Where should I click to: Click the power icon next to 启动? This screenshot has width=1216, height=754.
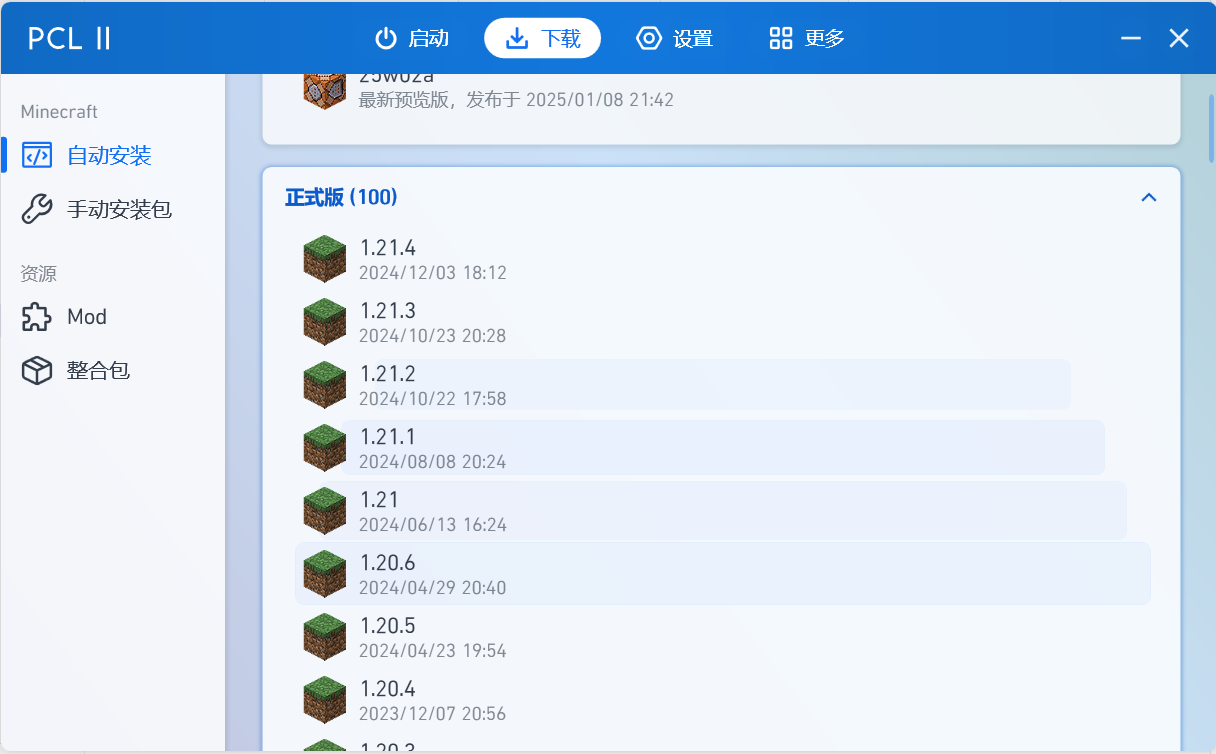[386, 38]
